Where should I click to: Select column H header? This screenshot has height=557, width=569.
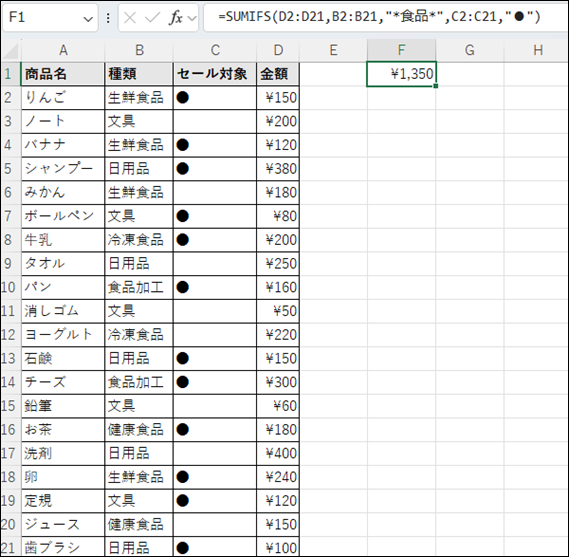tap(537, 50)
